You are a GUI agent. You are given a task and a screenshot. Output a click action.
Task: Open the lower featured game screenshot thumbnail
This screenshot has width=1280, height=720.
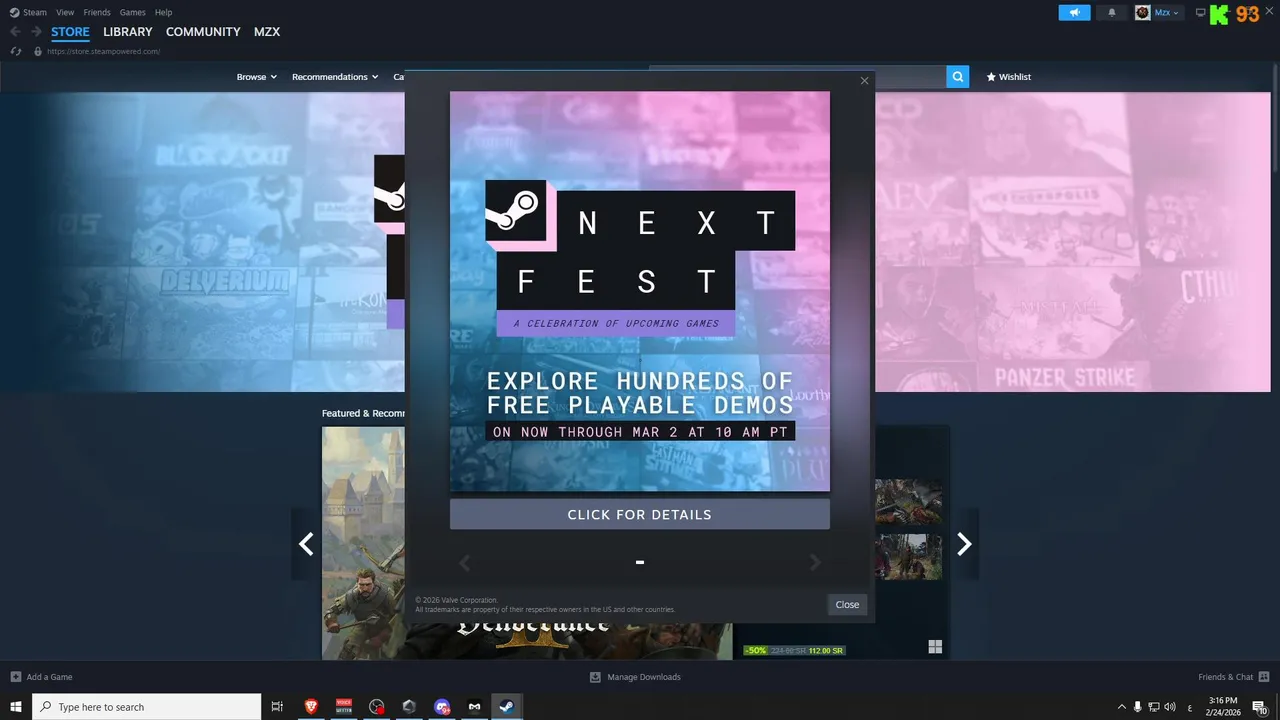coord(908,557)
